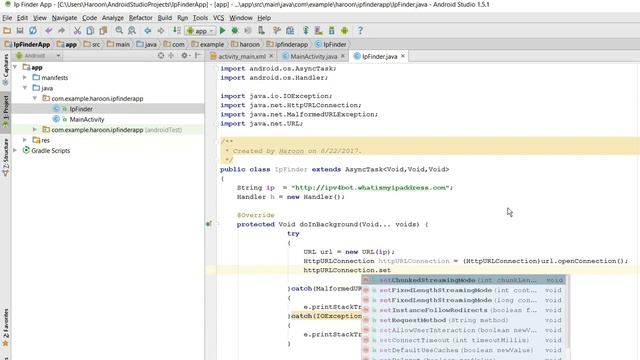640x360 pixels.
Task: Select MainActivity in project tree
Action: [x=87, y=119]
